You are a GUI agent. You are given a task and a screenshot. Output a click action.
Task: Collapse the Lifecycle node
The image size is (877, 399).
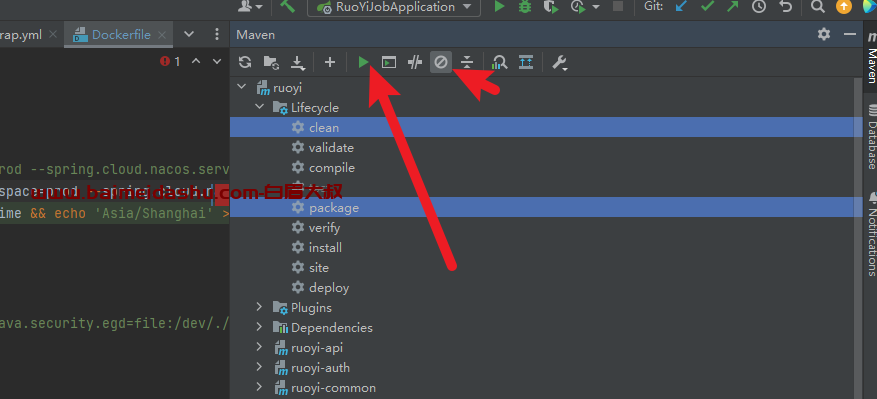[x=259, y=107]
